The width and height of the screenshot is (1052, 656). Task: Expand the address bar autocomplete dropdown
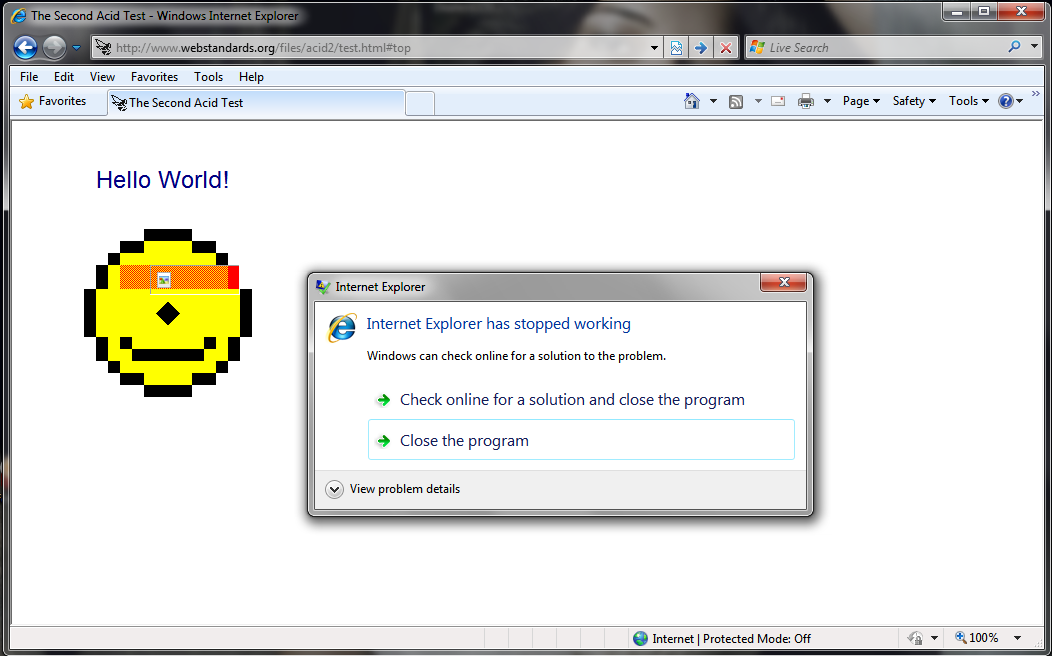click(x=655, y=48)
